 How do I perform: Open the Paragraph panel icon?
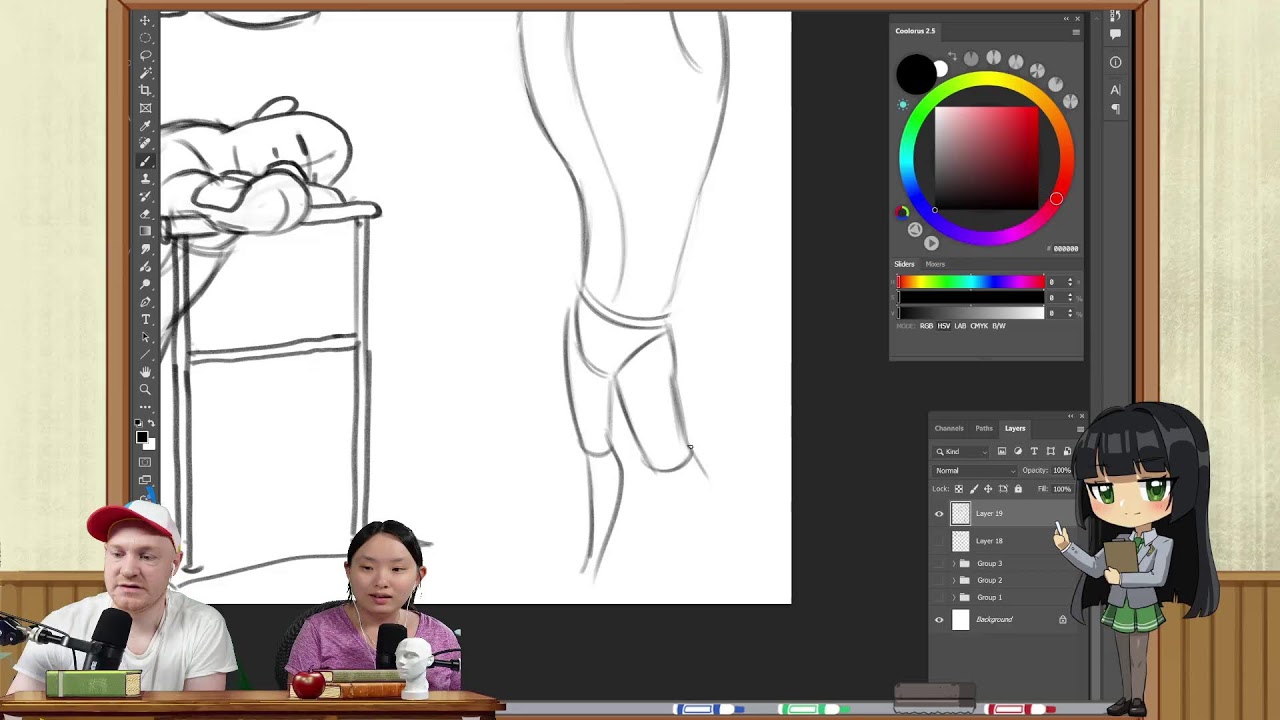(x=1115, y=109)
